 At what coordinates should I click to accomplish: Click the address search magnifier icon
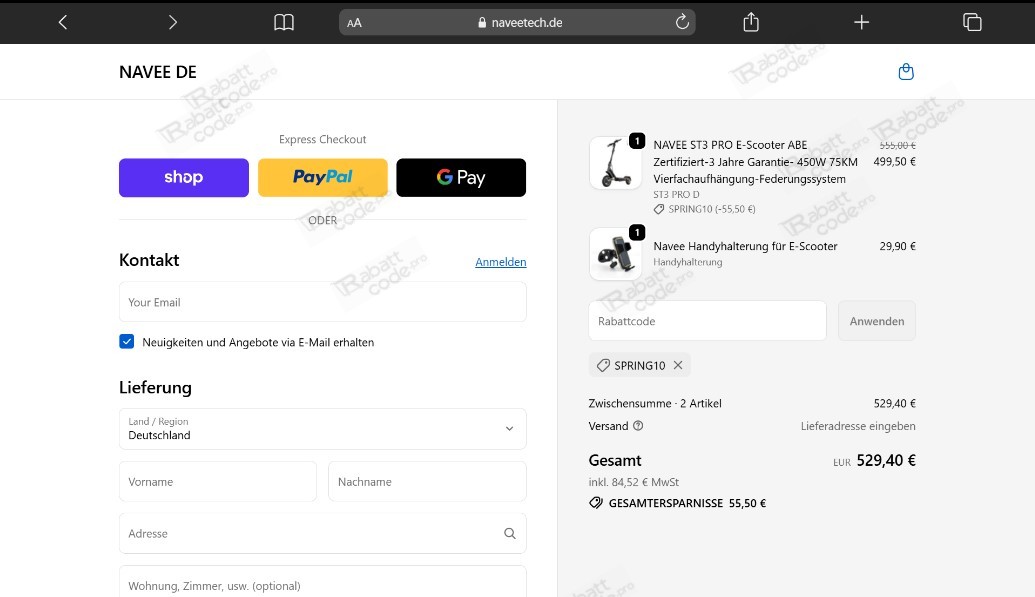click(510, 534)
